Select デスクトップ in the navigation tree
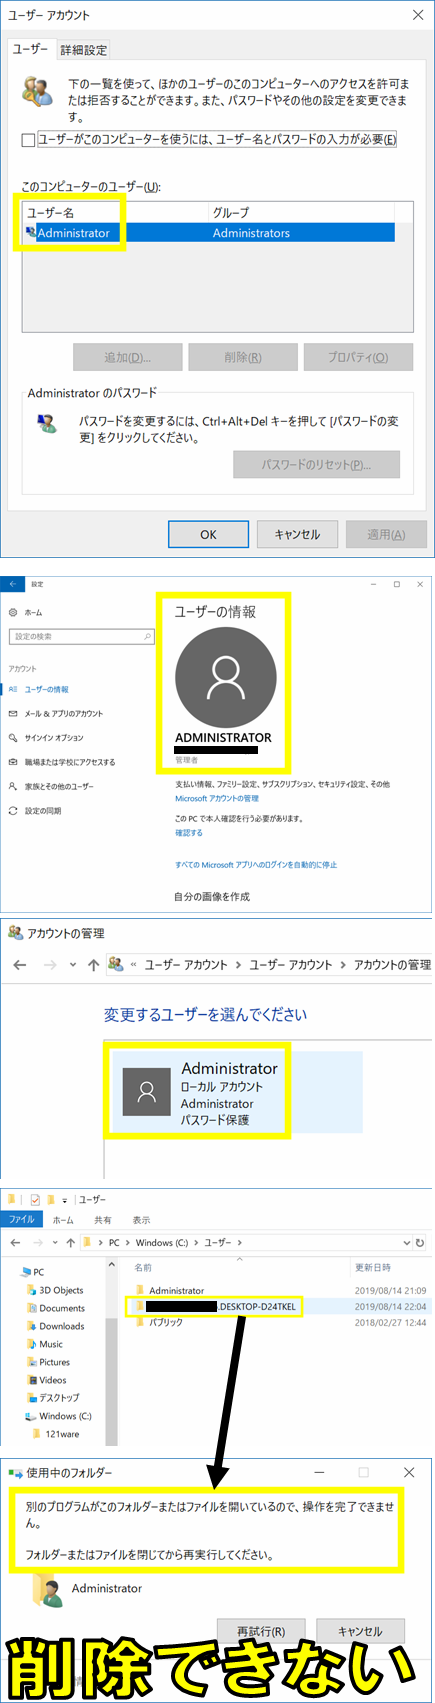 tap(59, 1398)
